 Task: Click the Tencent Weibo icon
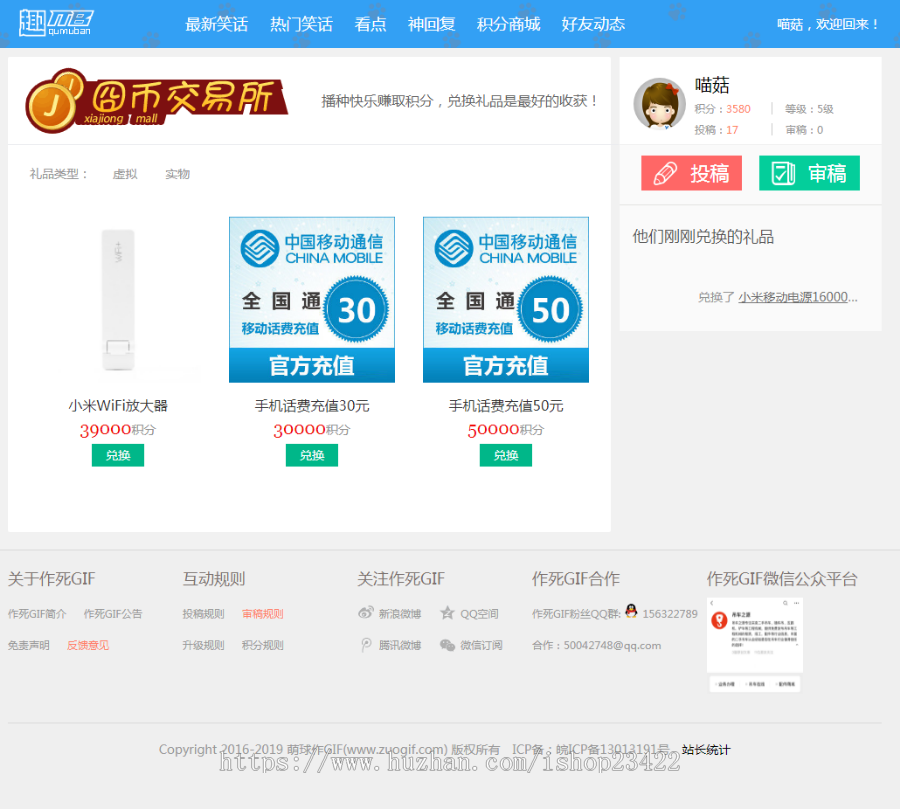click(x=366, y=645)
